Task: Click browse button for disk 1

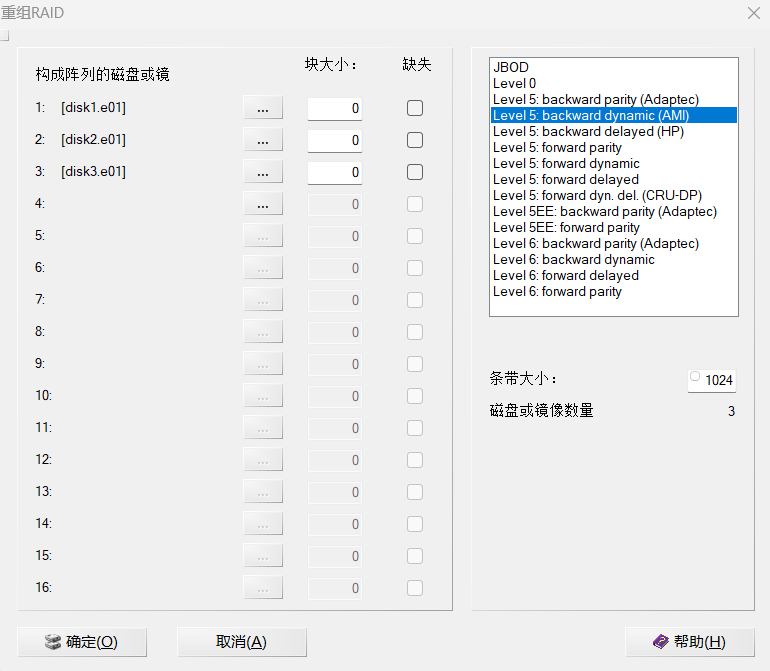Action: (x=263, y=108)
